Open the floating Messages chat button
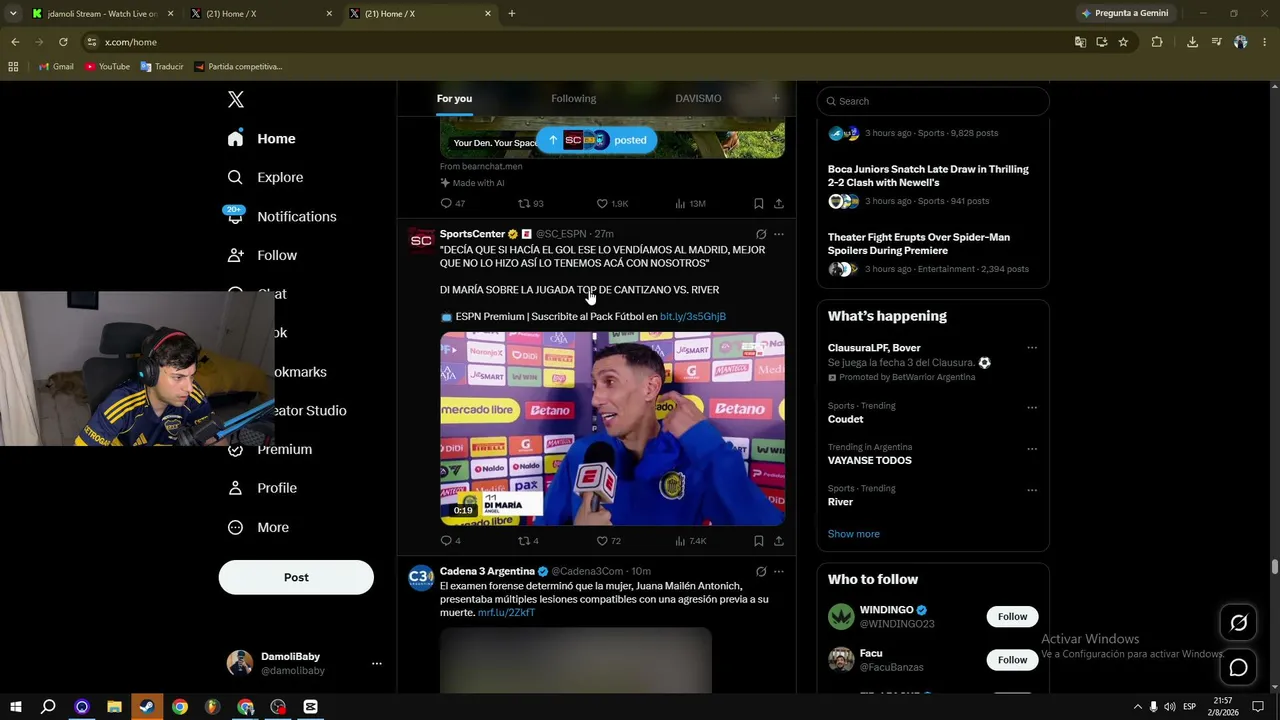The image size is (1280, 720). [1238, 668]
